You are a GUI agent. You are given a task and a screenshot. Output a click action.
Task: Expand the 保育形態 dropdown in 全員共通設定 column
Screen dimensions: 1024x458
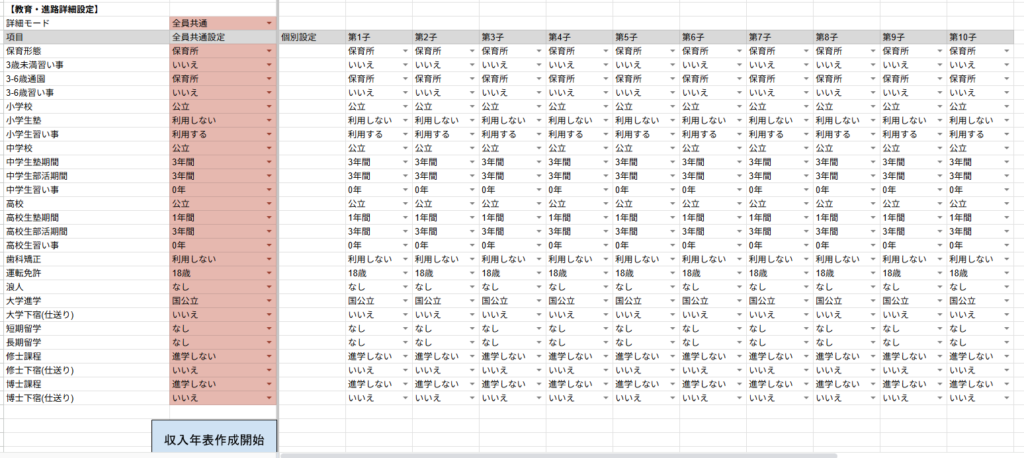pyautogui.click(x=269, y=50)
